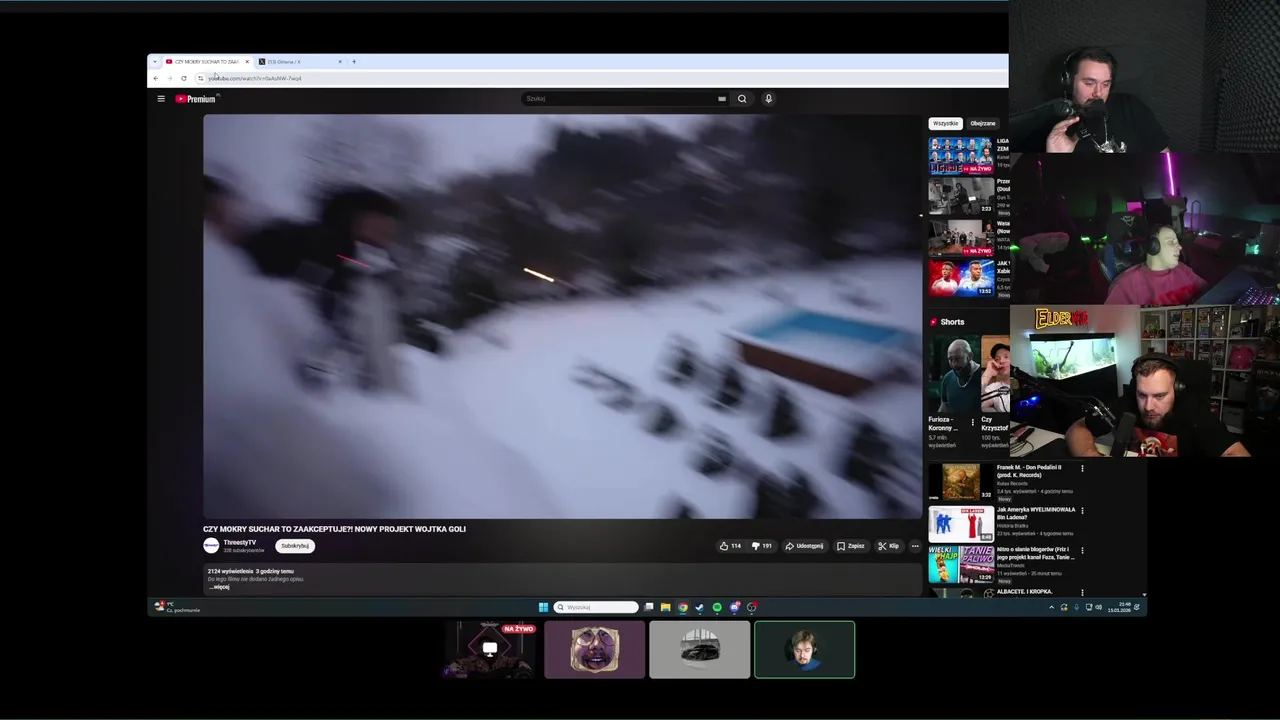Start voice search with microphone icon
Screen dimensions: 1280x720
tap(768, 99)
